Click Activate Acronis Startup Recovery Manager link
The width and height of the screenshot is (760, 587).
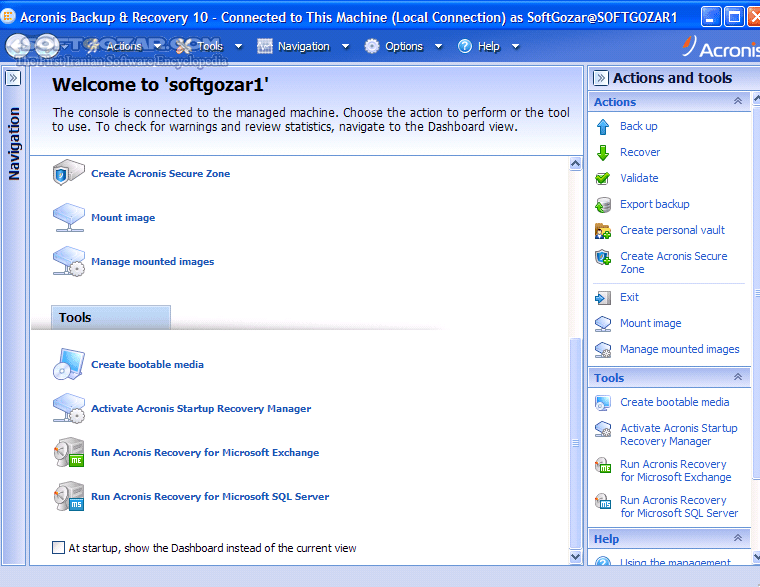[x=201, y=408]
